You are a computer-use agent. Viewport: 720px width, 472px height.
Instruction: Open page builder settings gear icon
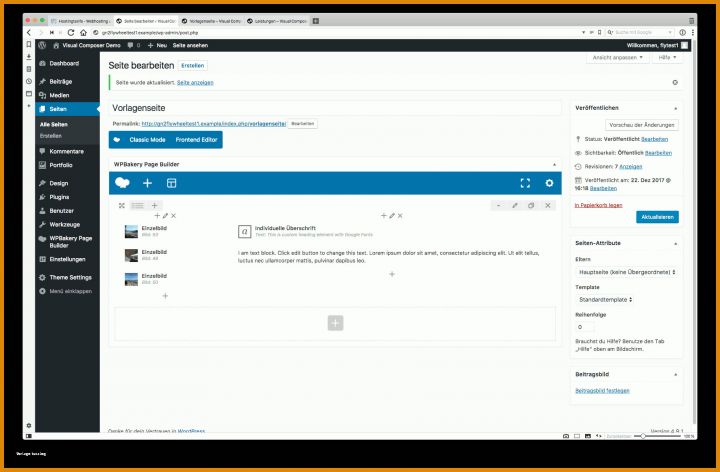pyautogui.click(x=549, y=183)
